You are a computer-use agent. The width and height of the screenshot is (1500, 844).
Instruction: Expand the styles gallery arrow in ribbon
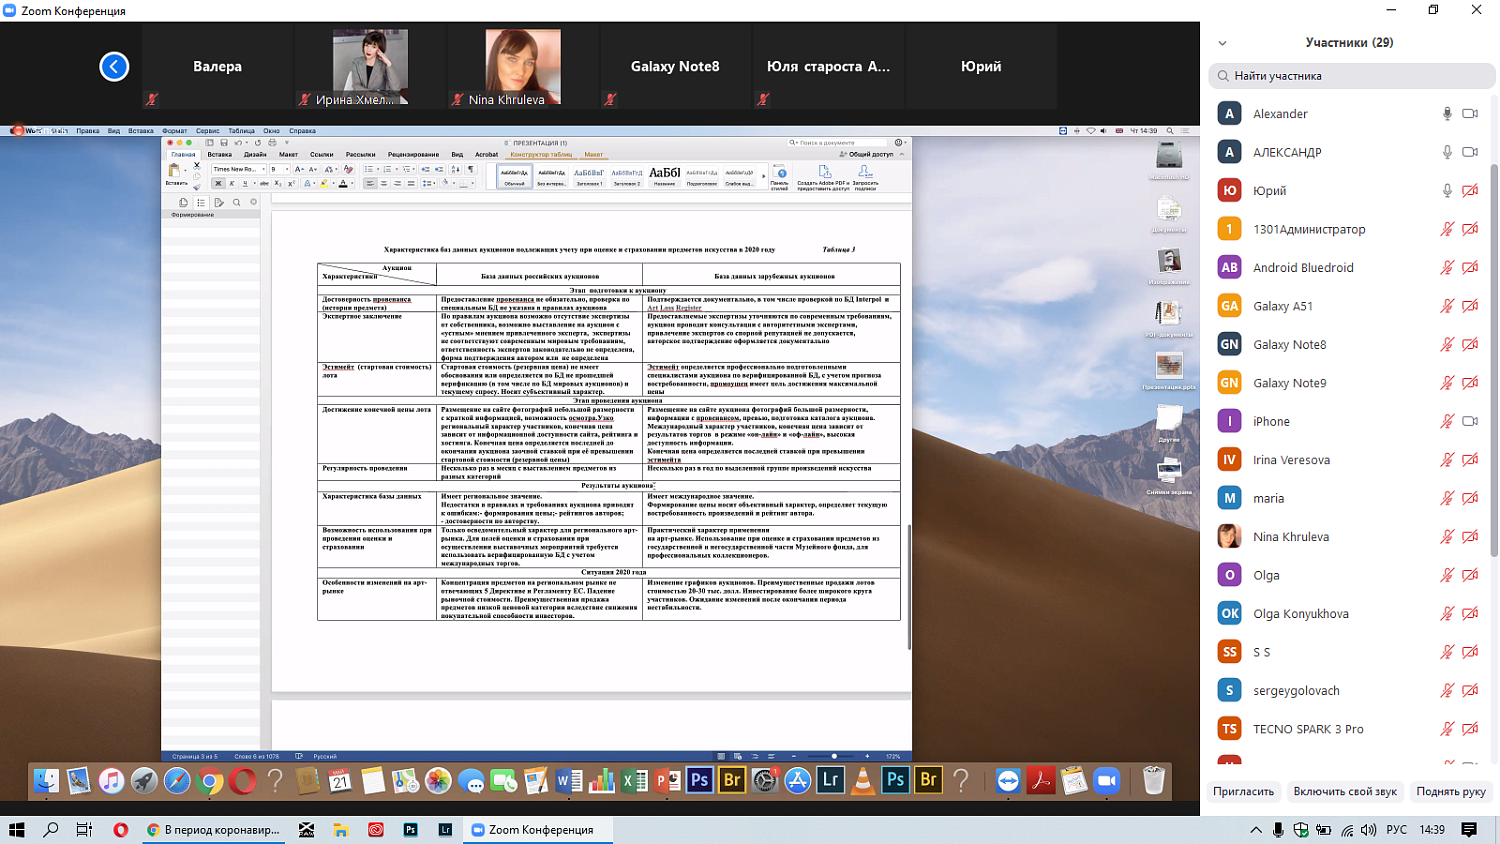coord(763,177)
